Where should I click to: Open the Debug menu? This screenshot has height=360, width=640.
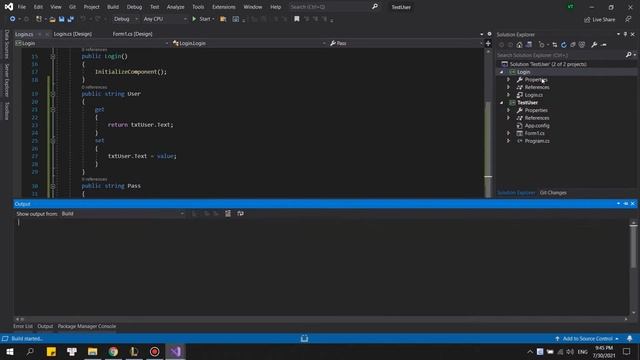[134, 7]
